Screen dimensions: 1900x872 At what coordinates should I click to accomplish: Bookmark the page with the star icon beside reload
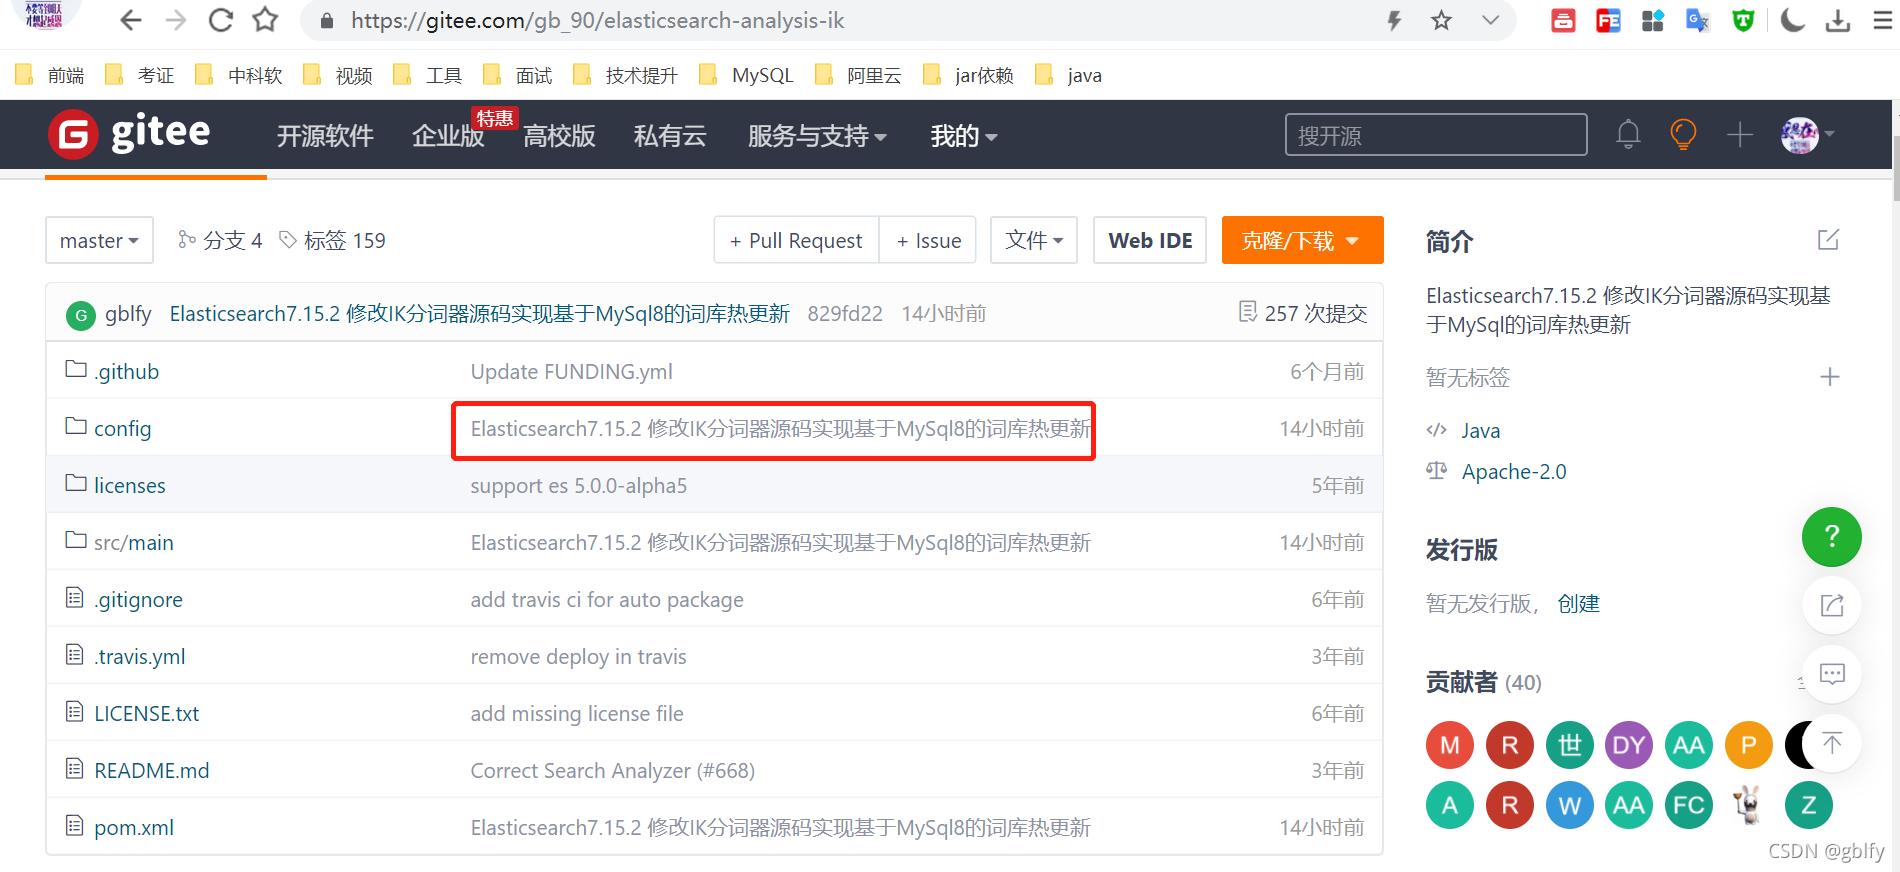[265, 20]
